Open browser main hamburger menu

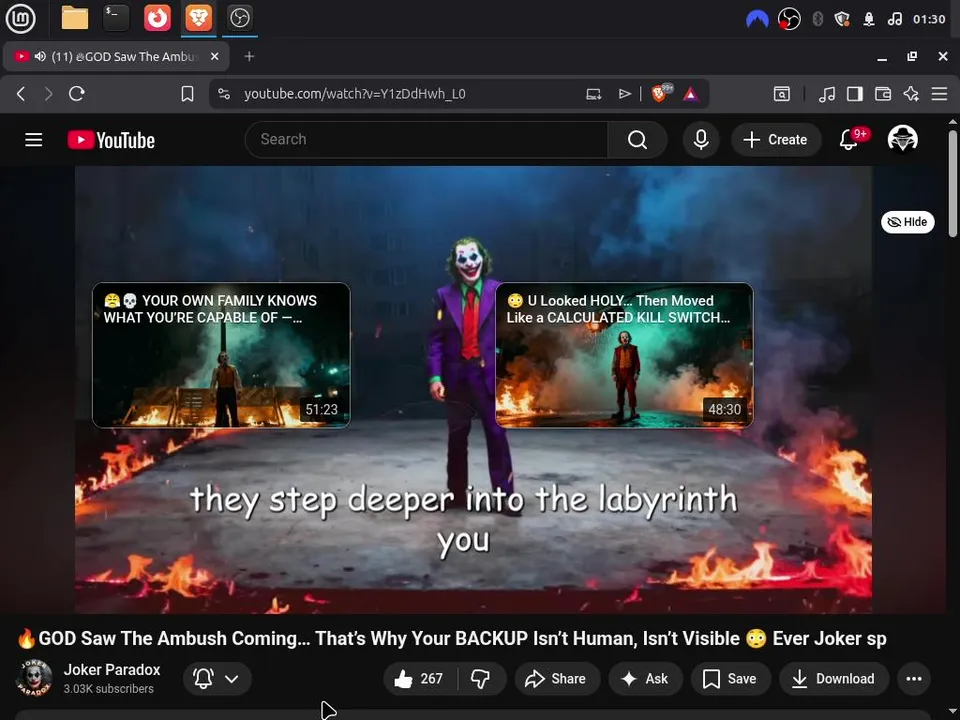click(939, 94)
